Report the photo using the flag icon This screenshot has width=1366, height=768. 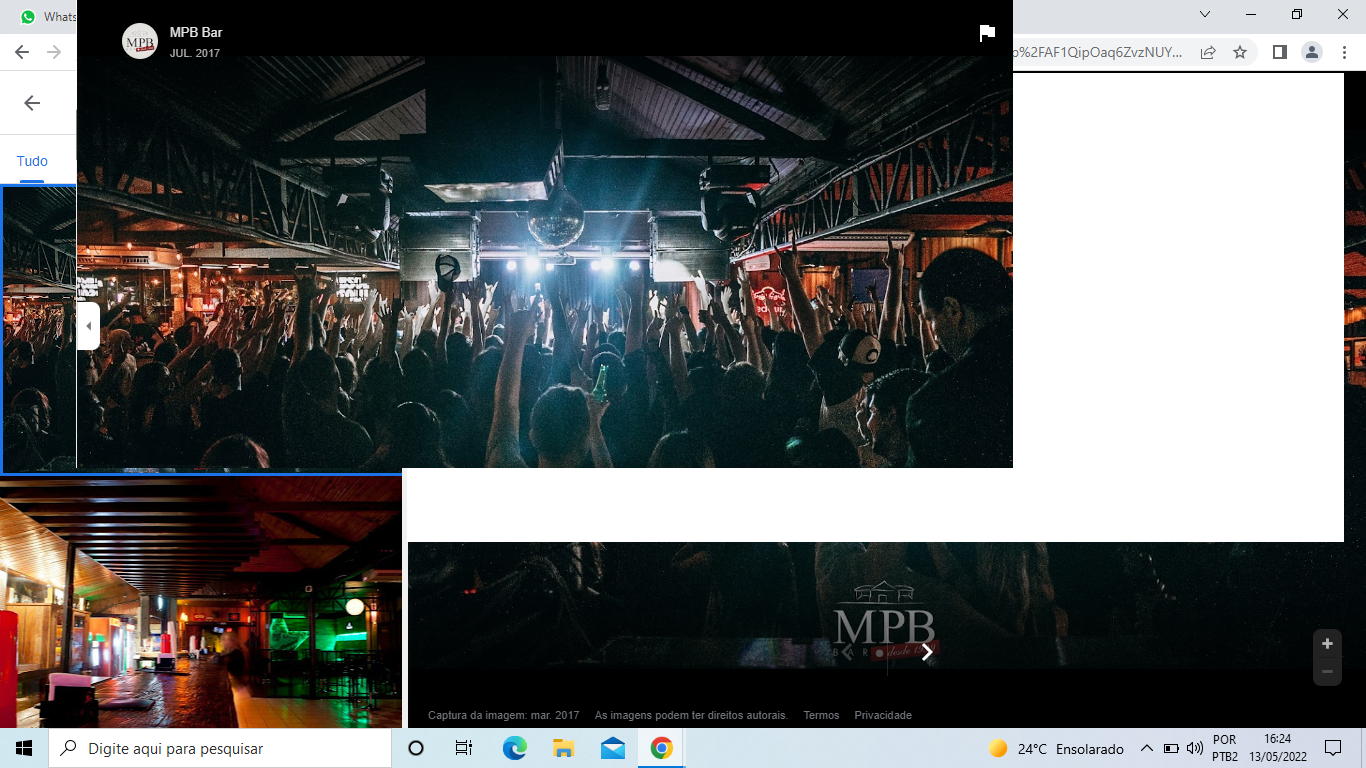point(987,33)
